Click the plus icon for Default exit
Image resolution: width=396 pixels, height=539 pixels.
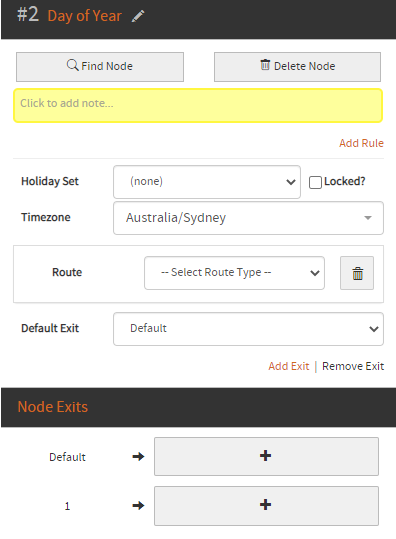click(265, 456)
